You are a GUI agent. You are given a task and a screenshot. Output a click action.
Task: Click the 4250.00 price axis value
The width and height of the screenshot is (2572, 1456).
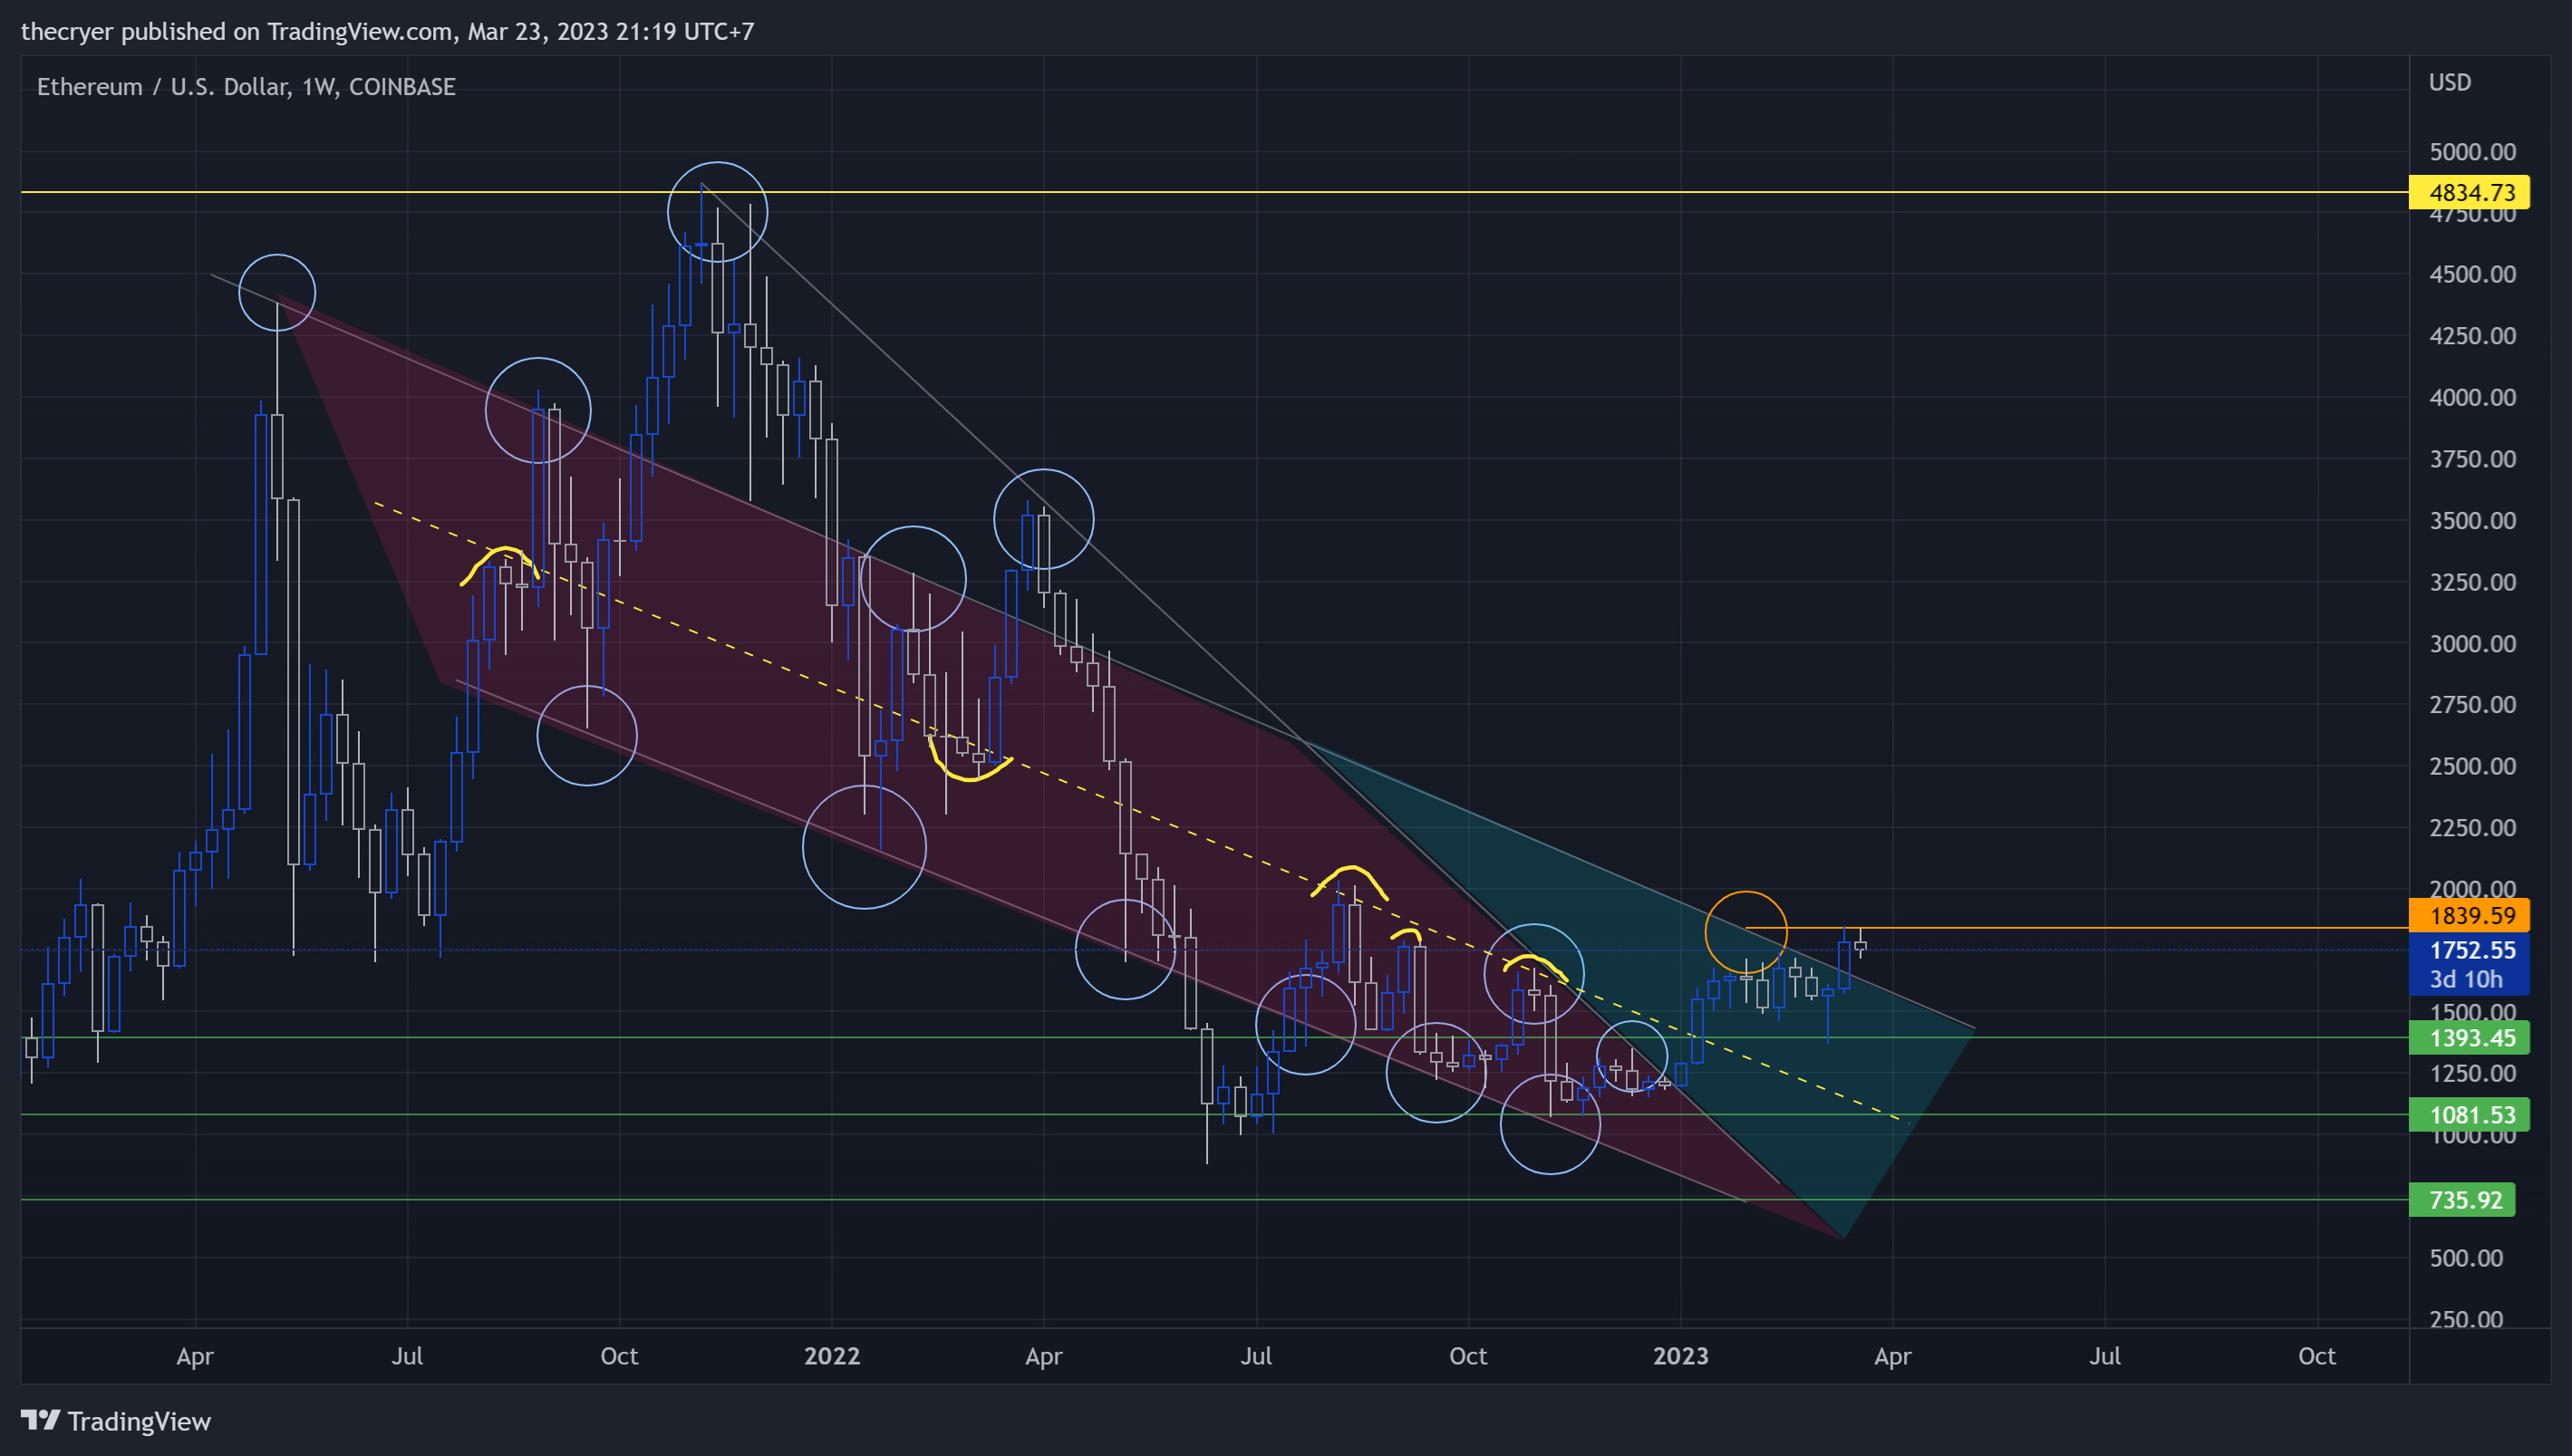click(2473, 336)
